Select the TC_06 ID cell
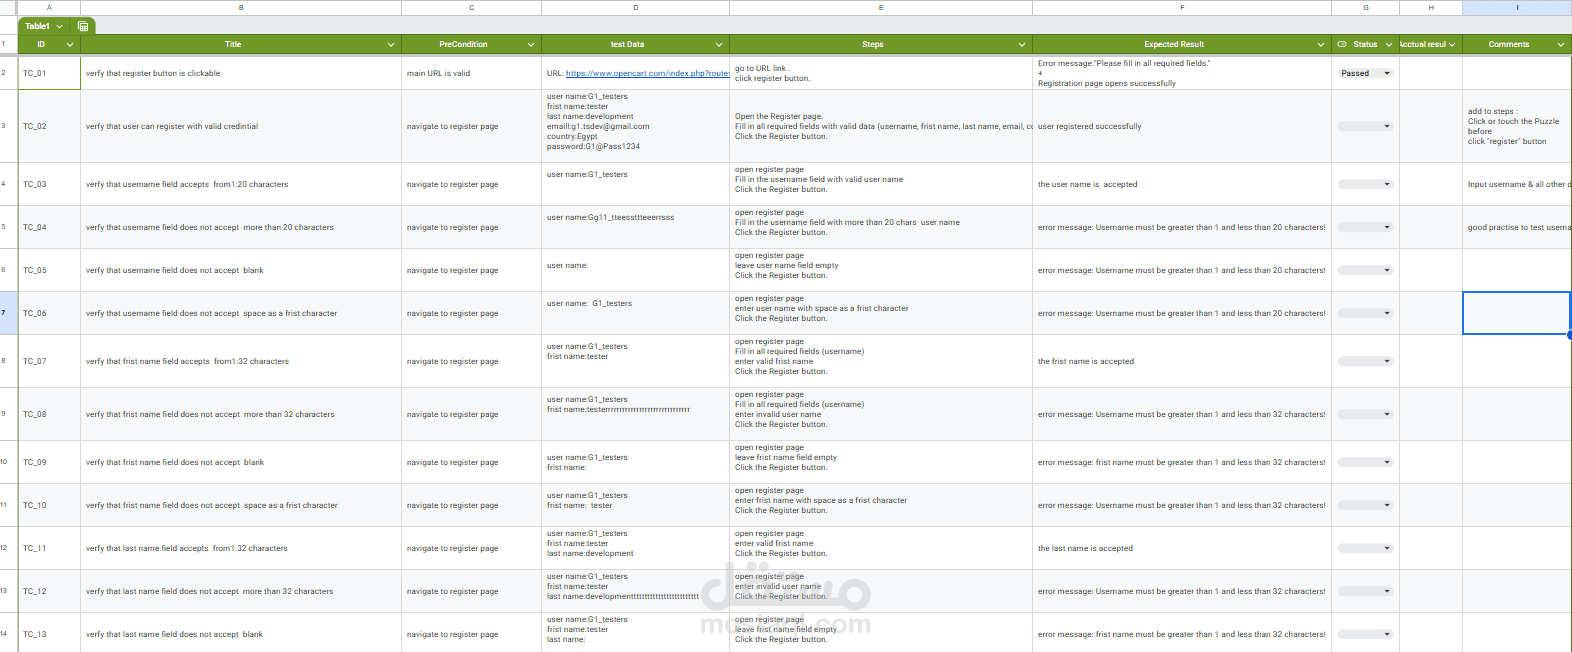The width and height of the screenshot is (1572, 652). (49, 313)
